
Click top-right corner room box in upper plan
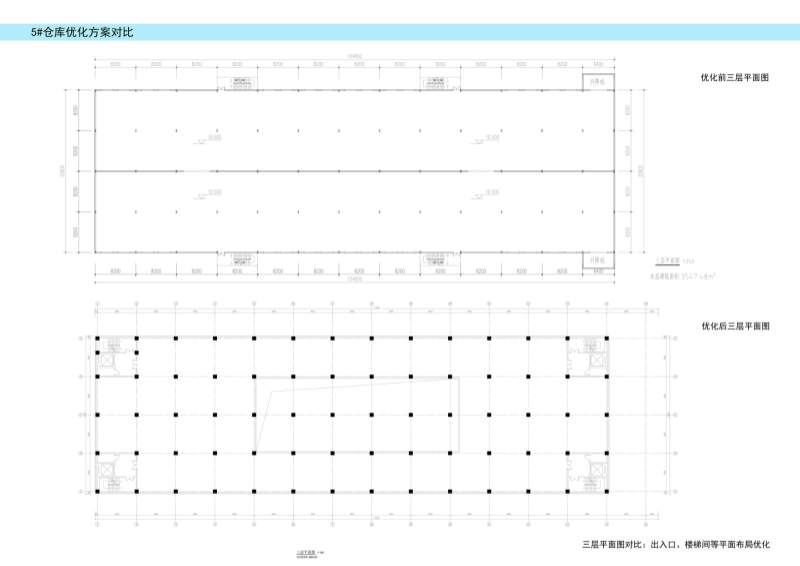point(597,81)
